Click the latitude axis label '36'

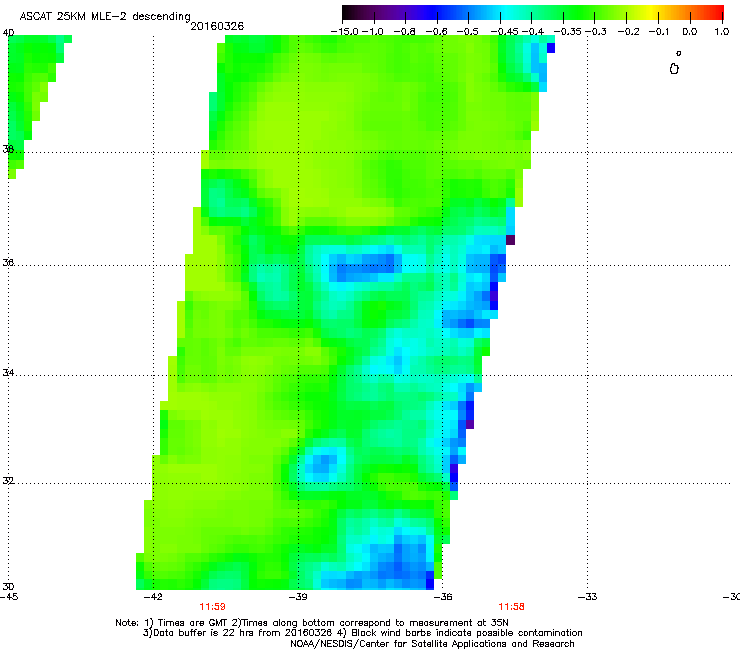(8, 262)
